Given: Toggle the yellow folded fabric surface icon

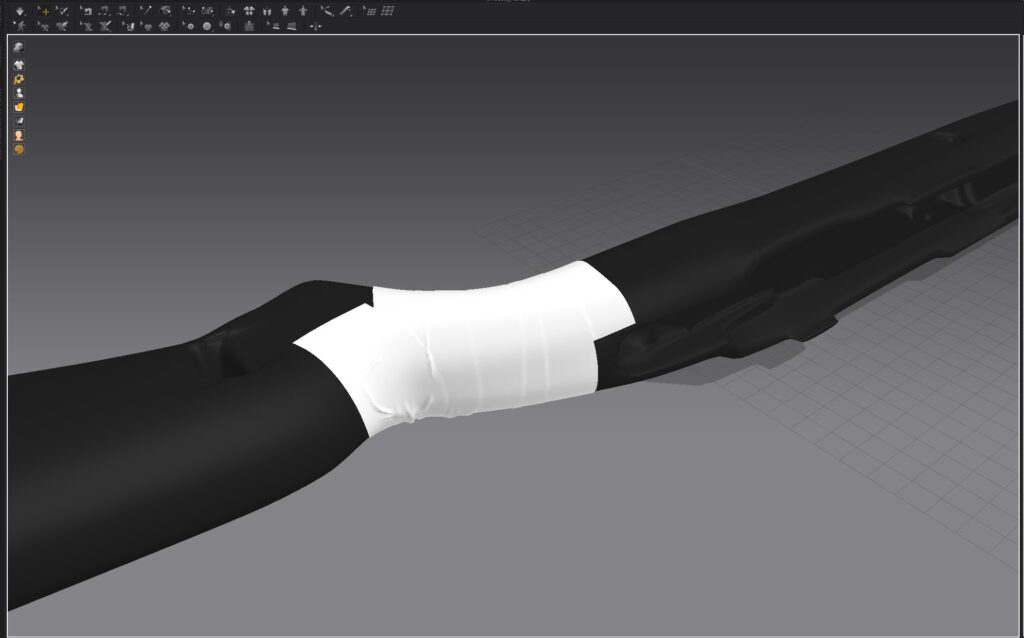Looking at the screenshot, I should coord(18,107).
